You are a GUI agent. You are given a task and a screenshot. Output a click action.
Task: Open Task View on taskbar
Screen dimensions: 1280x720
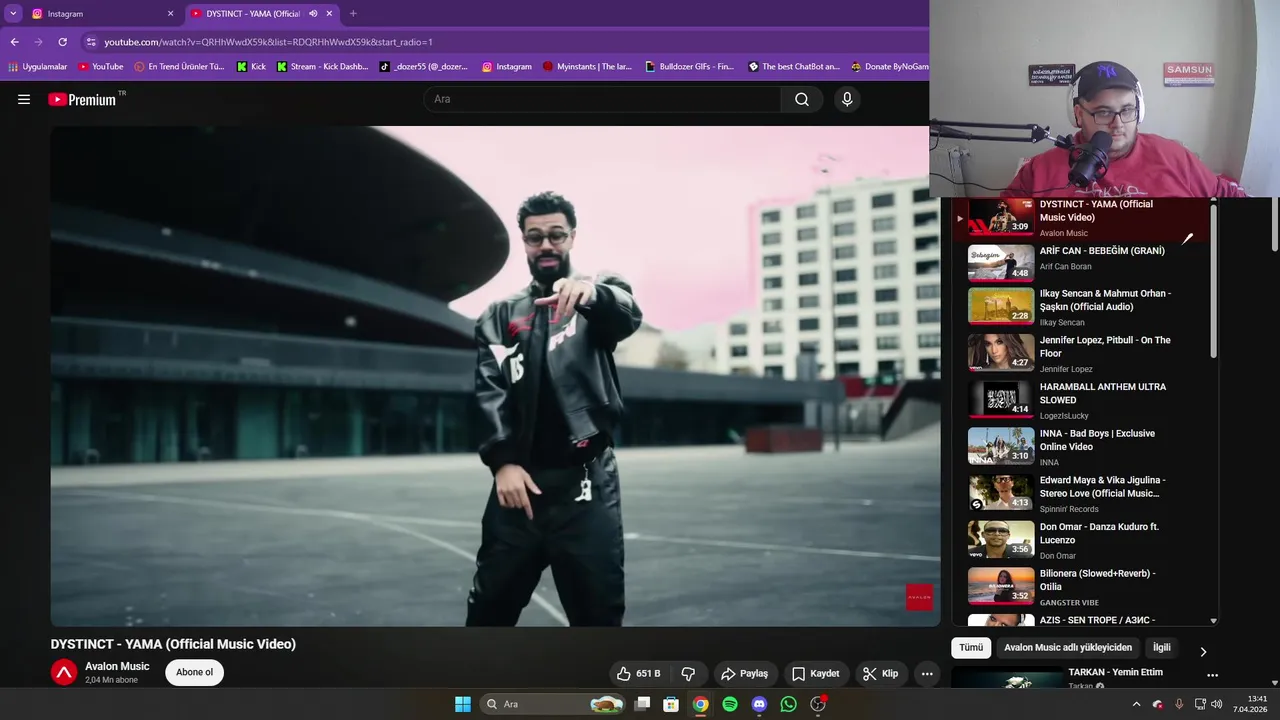[x=643, y=704]
